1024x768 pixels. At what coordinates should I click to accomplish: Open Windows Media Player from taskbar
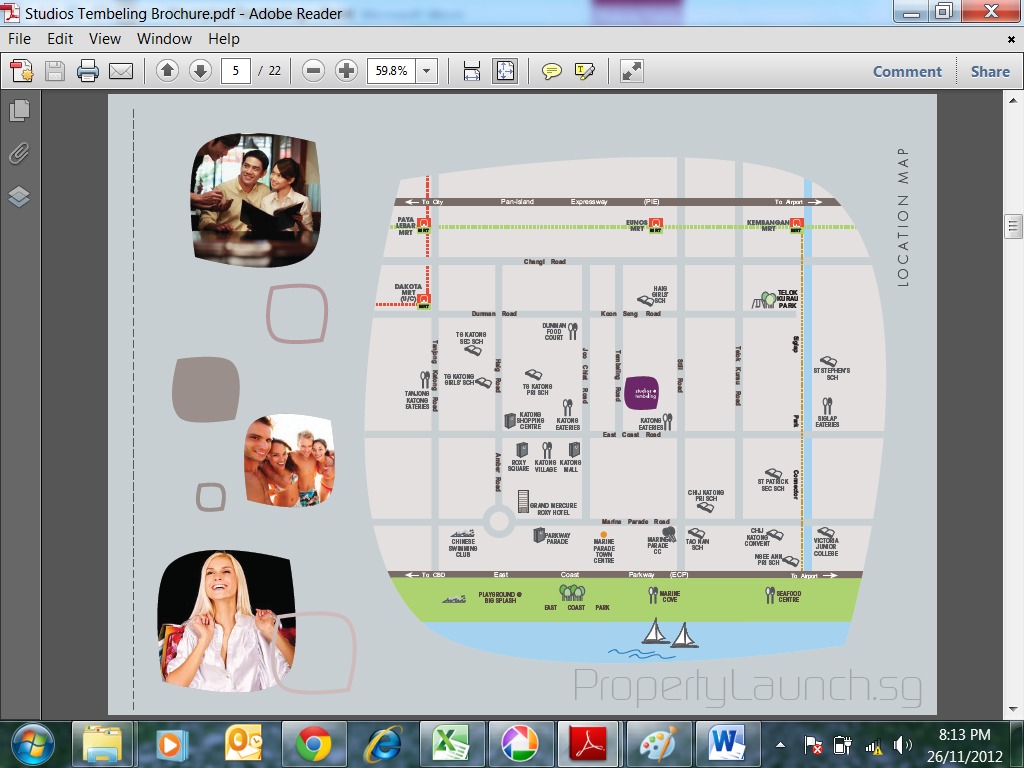[172, 744]
